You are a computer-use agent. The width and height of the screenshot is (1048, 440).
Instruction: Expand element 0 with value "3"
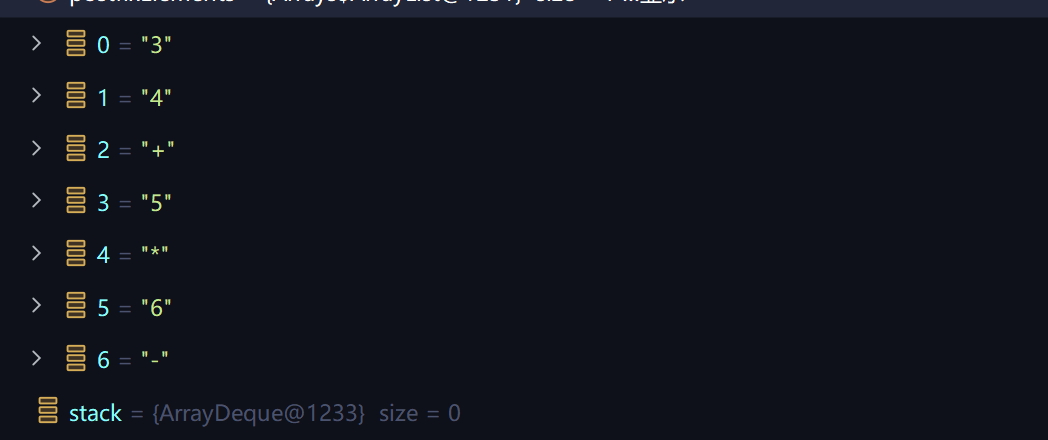pyautogui.click(x=37, y=43)
